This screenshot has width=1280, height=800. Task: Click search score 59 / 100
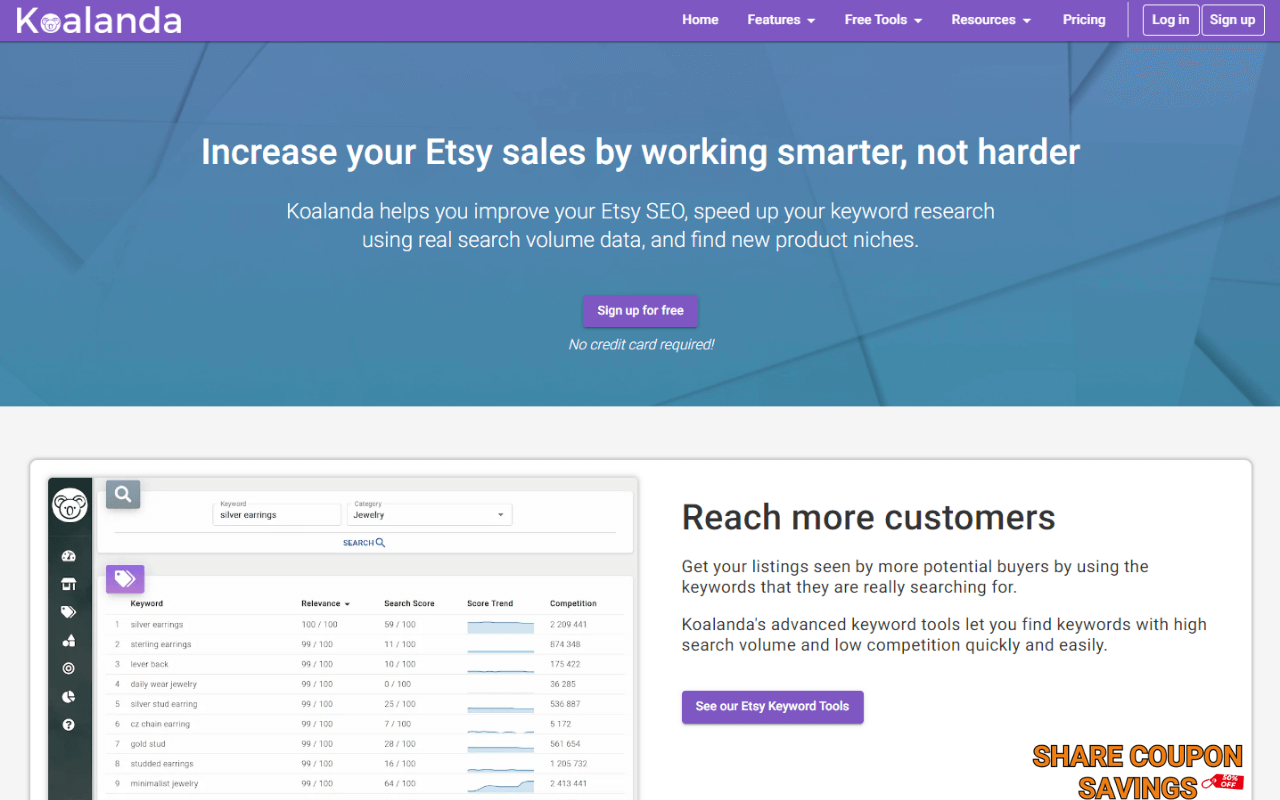(x=400, y=625)
